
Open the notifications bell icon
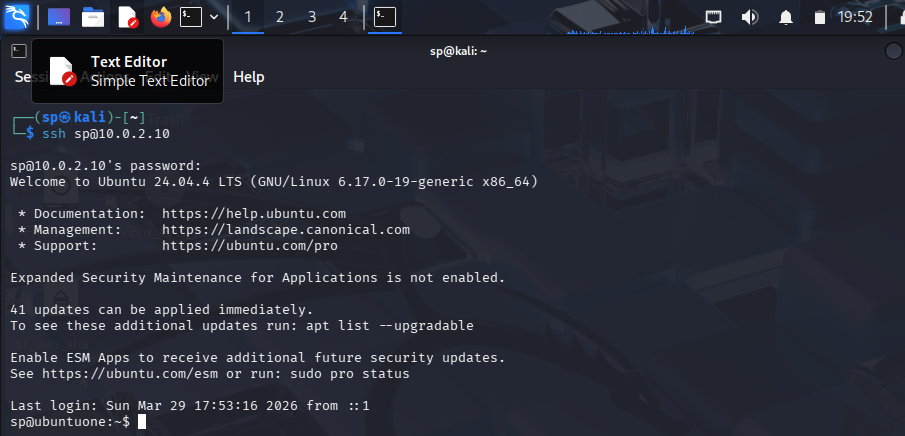pyautogui.click(x=786, y=18)
